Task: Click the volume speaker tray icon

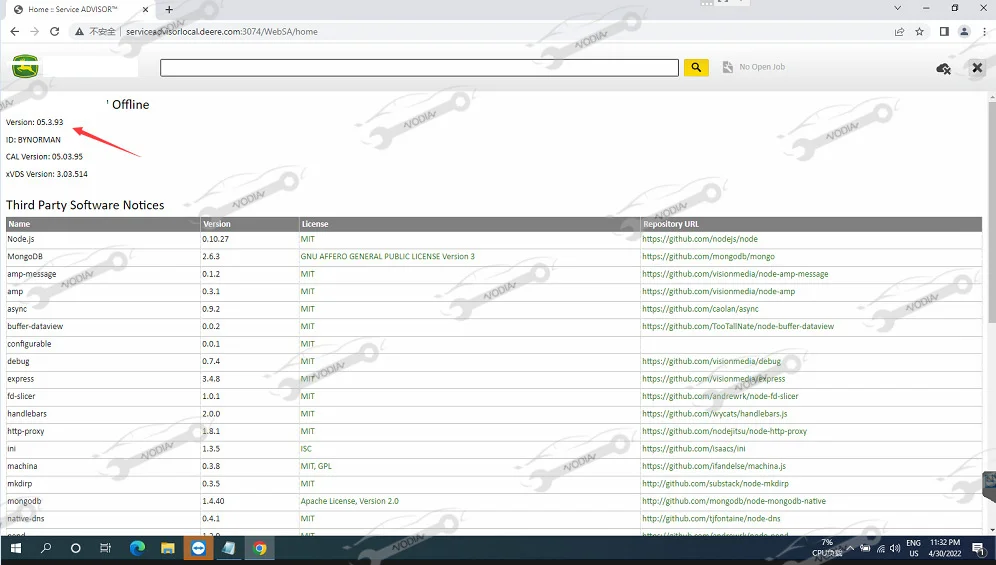Action: pyautogui.click(x=895, y=548)
